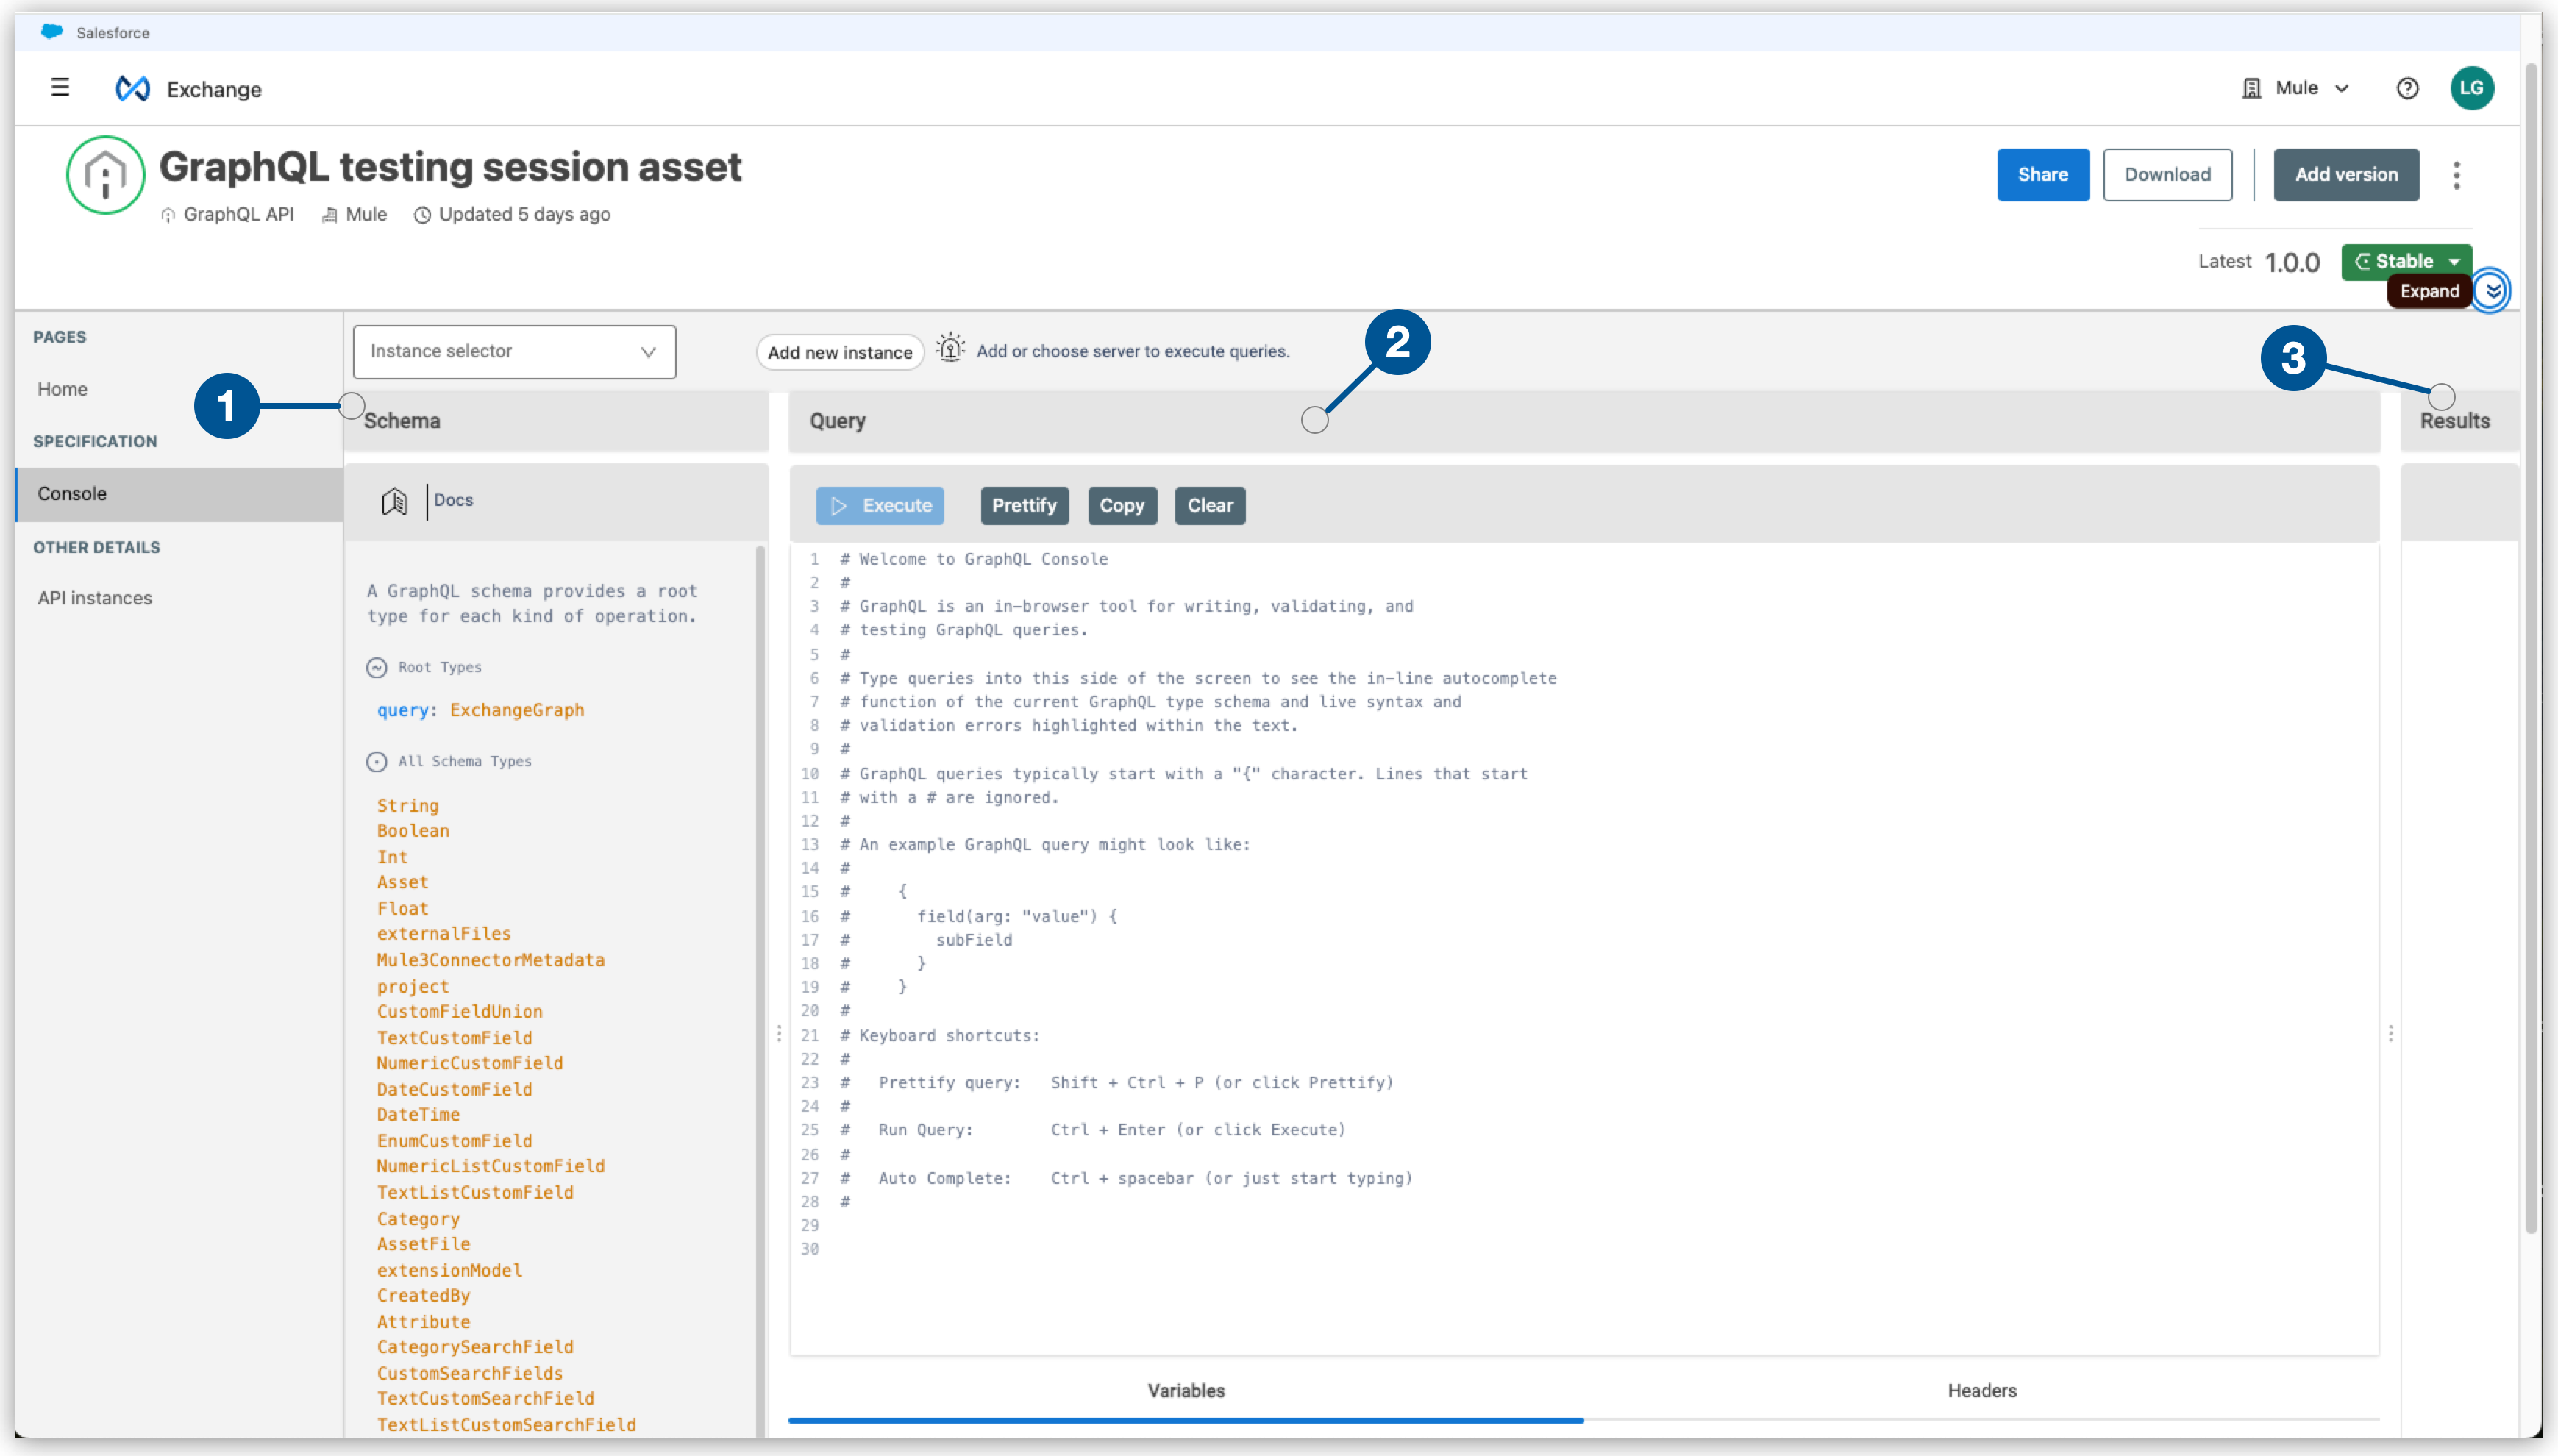Click the Exchange logo
The image size is (2558, 1456).
tap(133, 88)
